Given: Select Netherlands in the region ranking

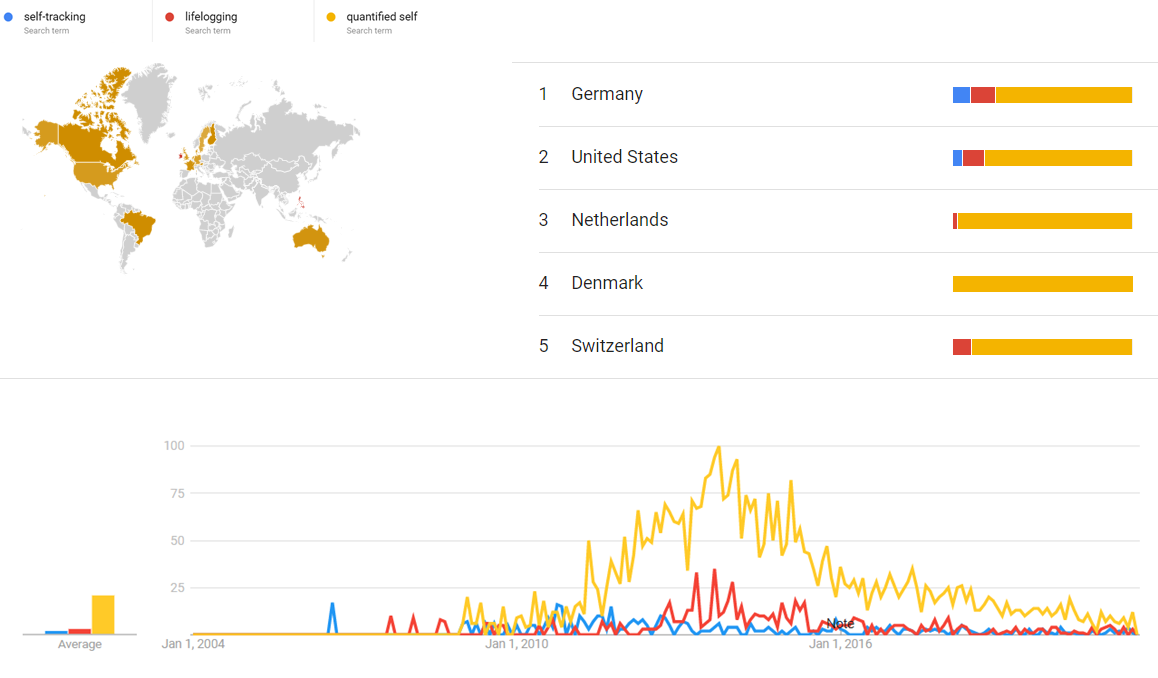Looking at the screenshot, I should (619, 220).
